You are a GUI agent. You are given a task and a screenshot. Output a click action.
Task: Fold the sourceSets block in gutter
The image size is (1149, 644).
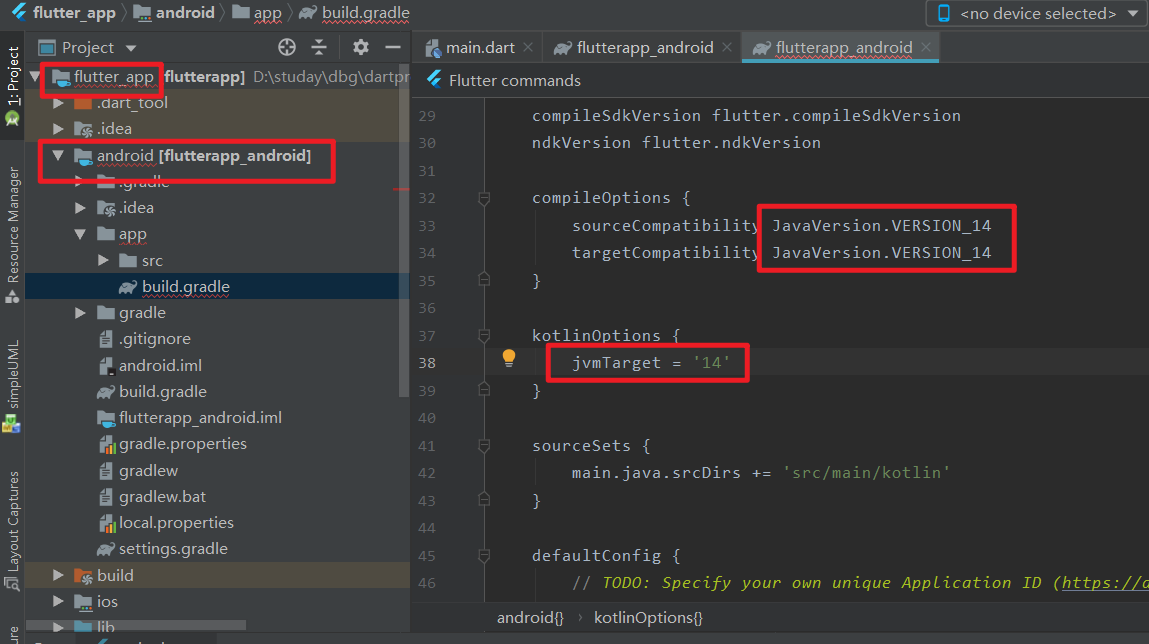(x=484, y=445)
